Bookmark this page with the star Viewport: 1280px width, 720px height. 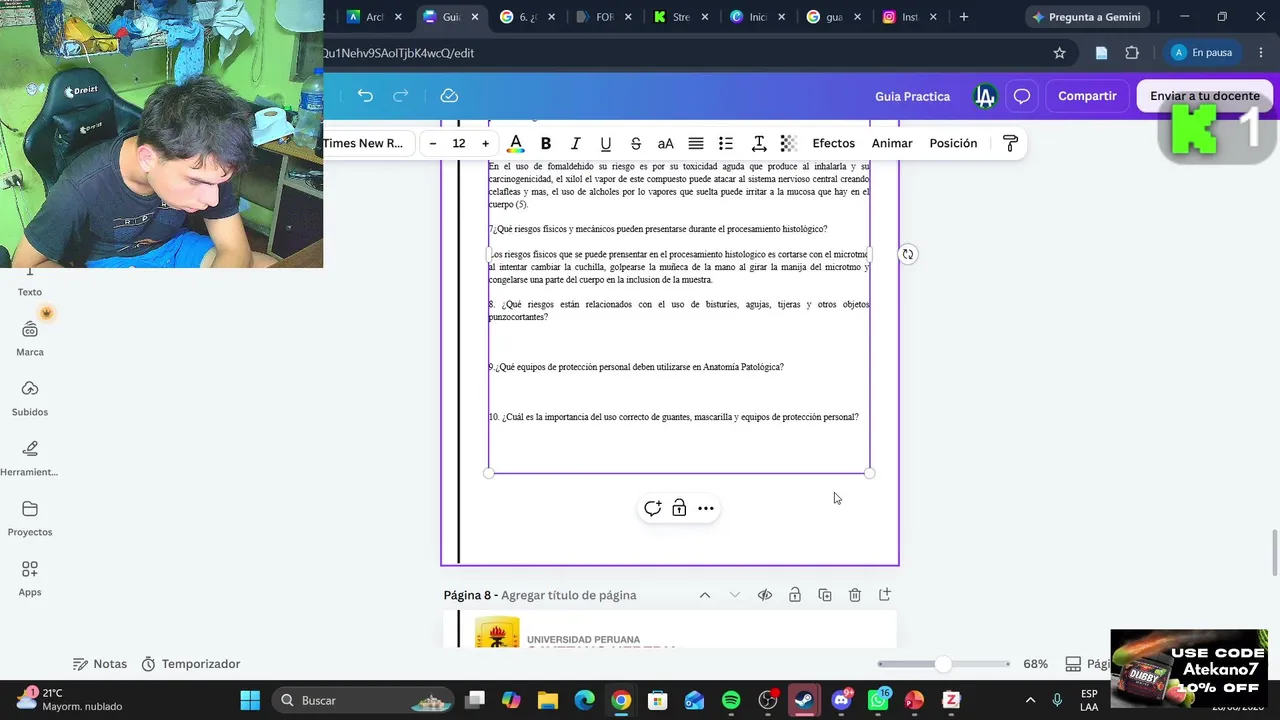1059,53
